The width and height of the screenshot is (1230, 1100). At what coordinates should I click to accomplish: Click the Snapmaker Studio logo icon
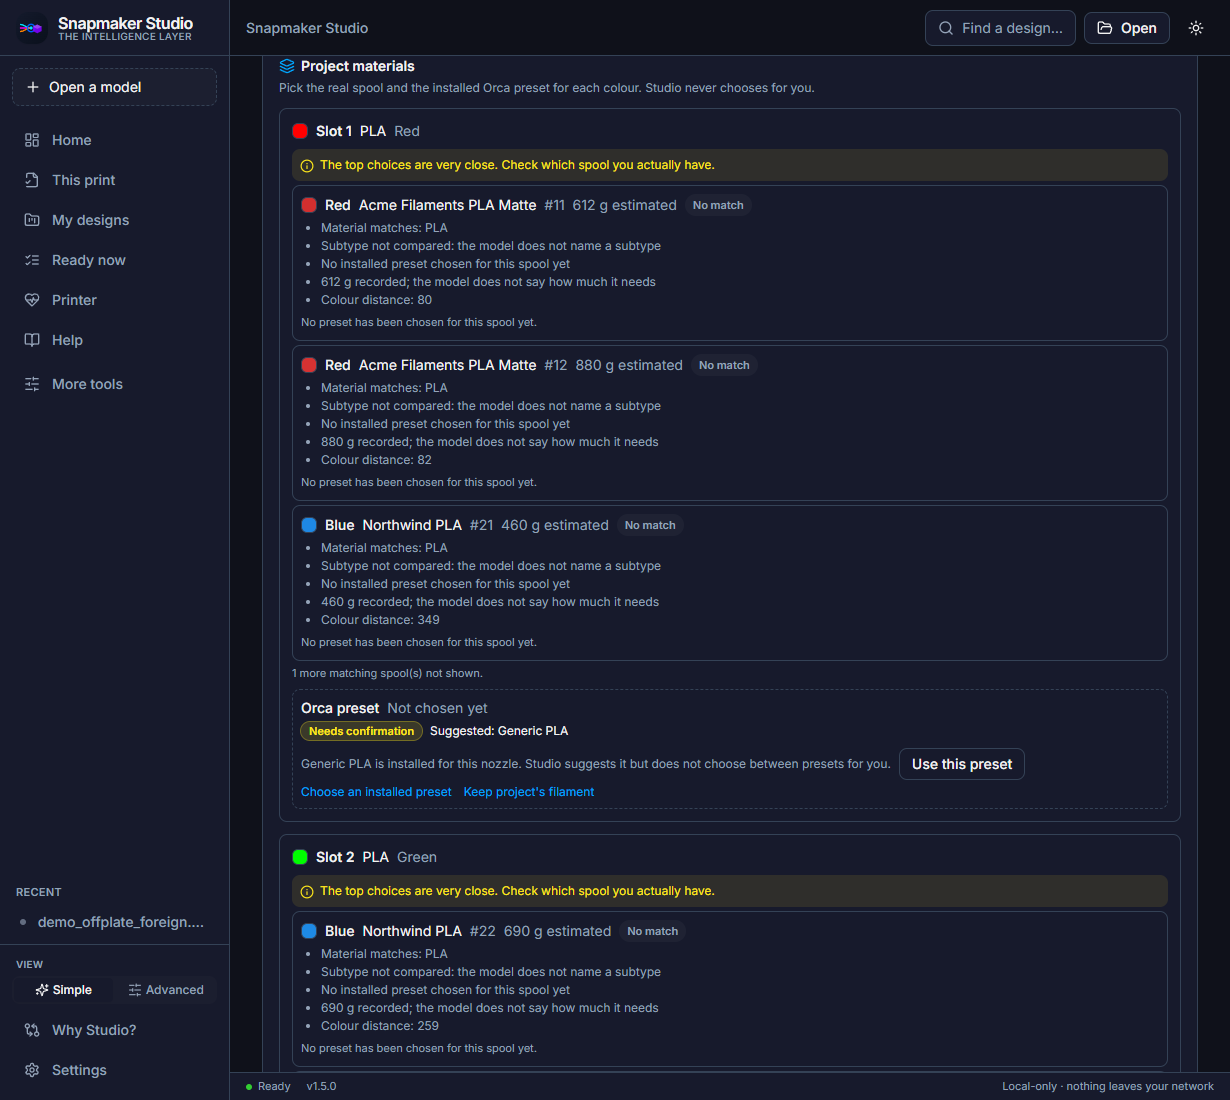pos(31,28)
